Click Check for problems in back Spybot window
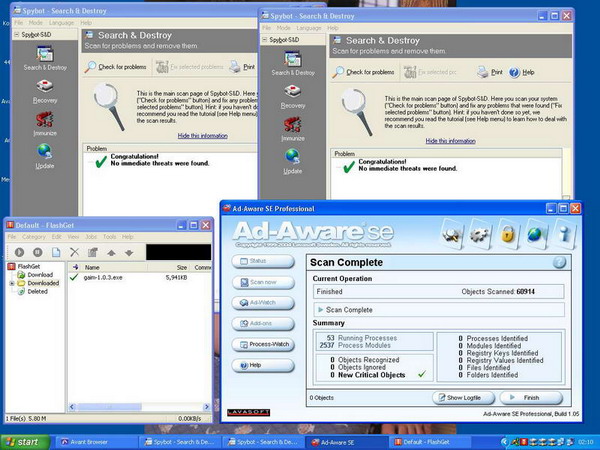 [x=116, y=67]
